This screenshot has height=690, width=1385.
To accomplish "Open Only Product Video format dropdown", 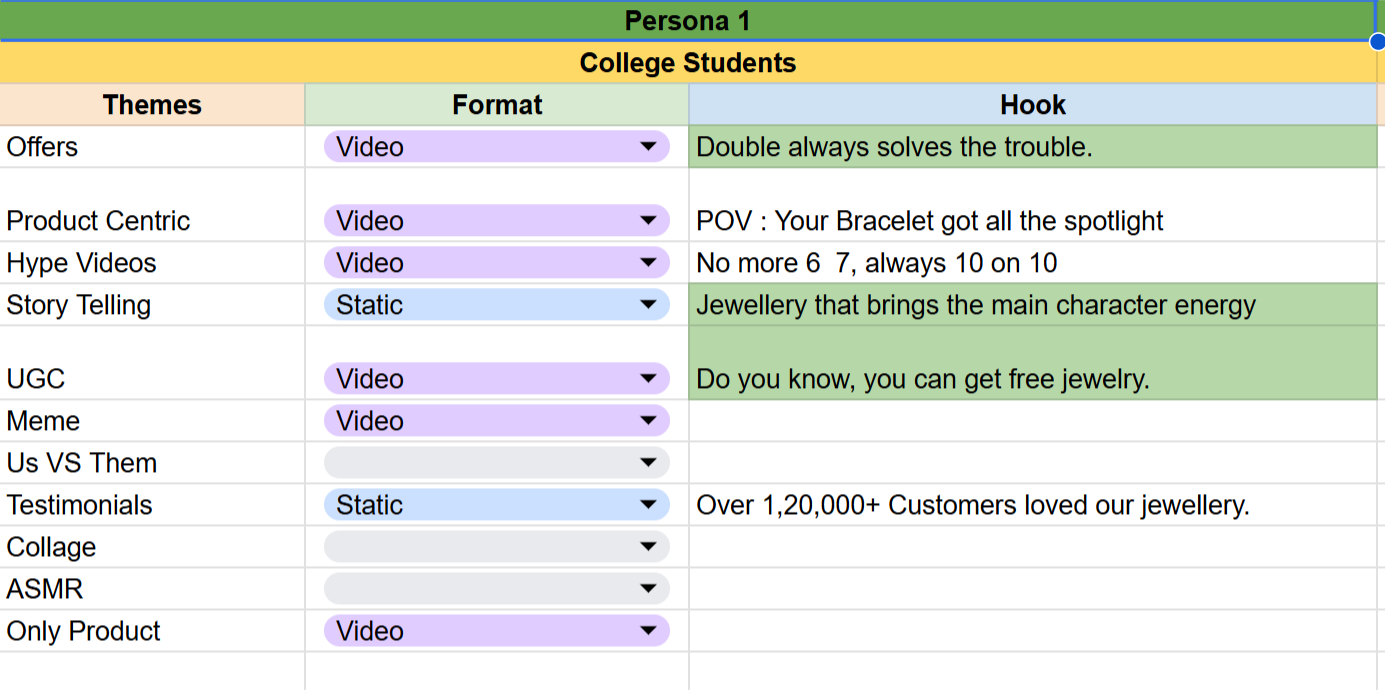I will point(648,631).
